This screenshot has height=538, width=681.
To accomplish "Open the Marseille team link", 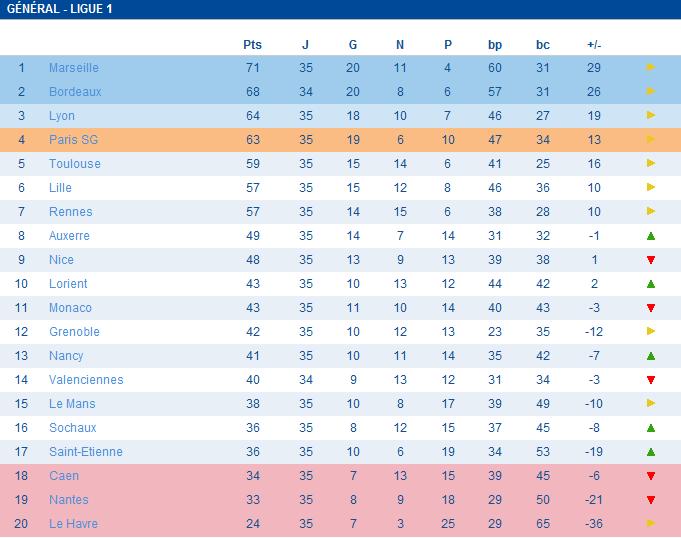I will (74, 68).
